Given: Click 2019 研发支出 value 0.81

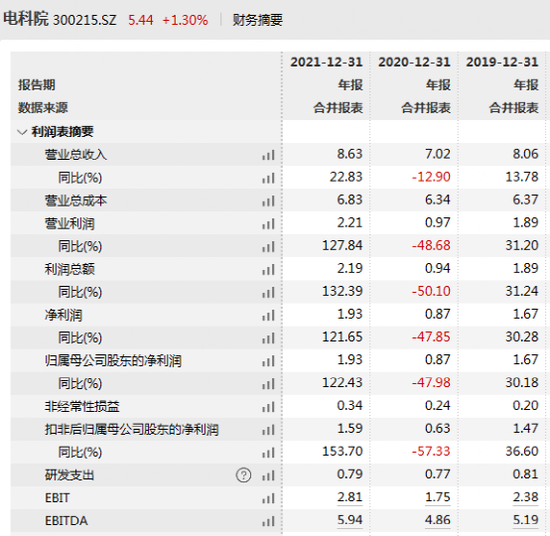Looking at the screenshot, I should click(x=525, y=474).
